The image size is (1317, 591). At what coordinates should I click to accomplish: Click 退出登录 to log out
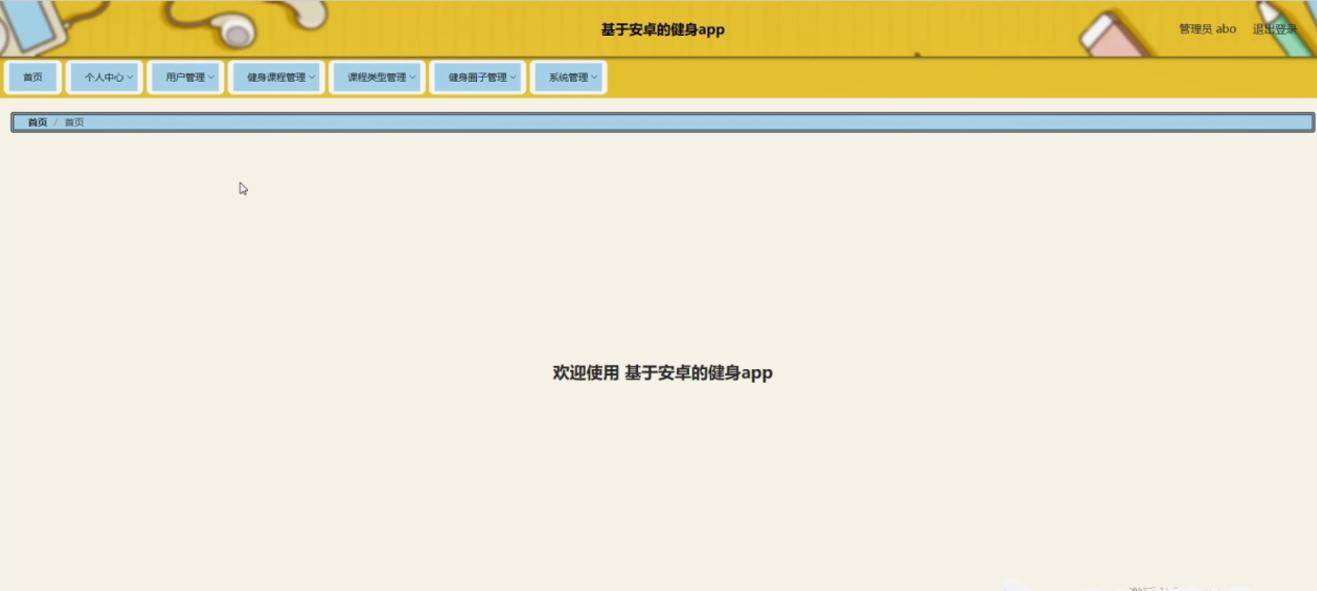1274,29
